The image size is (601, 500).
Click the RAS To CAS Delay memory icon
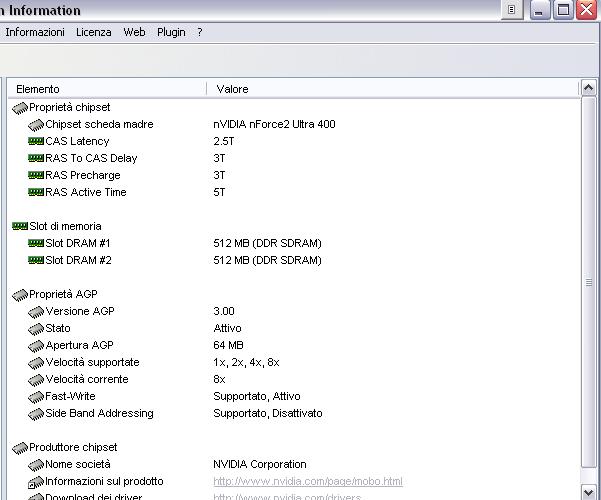click(x=36, y=158)
